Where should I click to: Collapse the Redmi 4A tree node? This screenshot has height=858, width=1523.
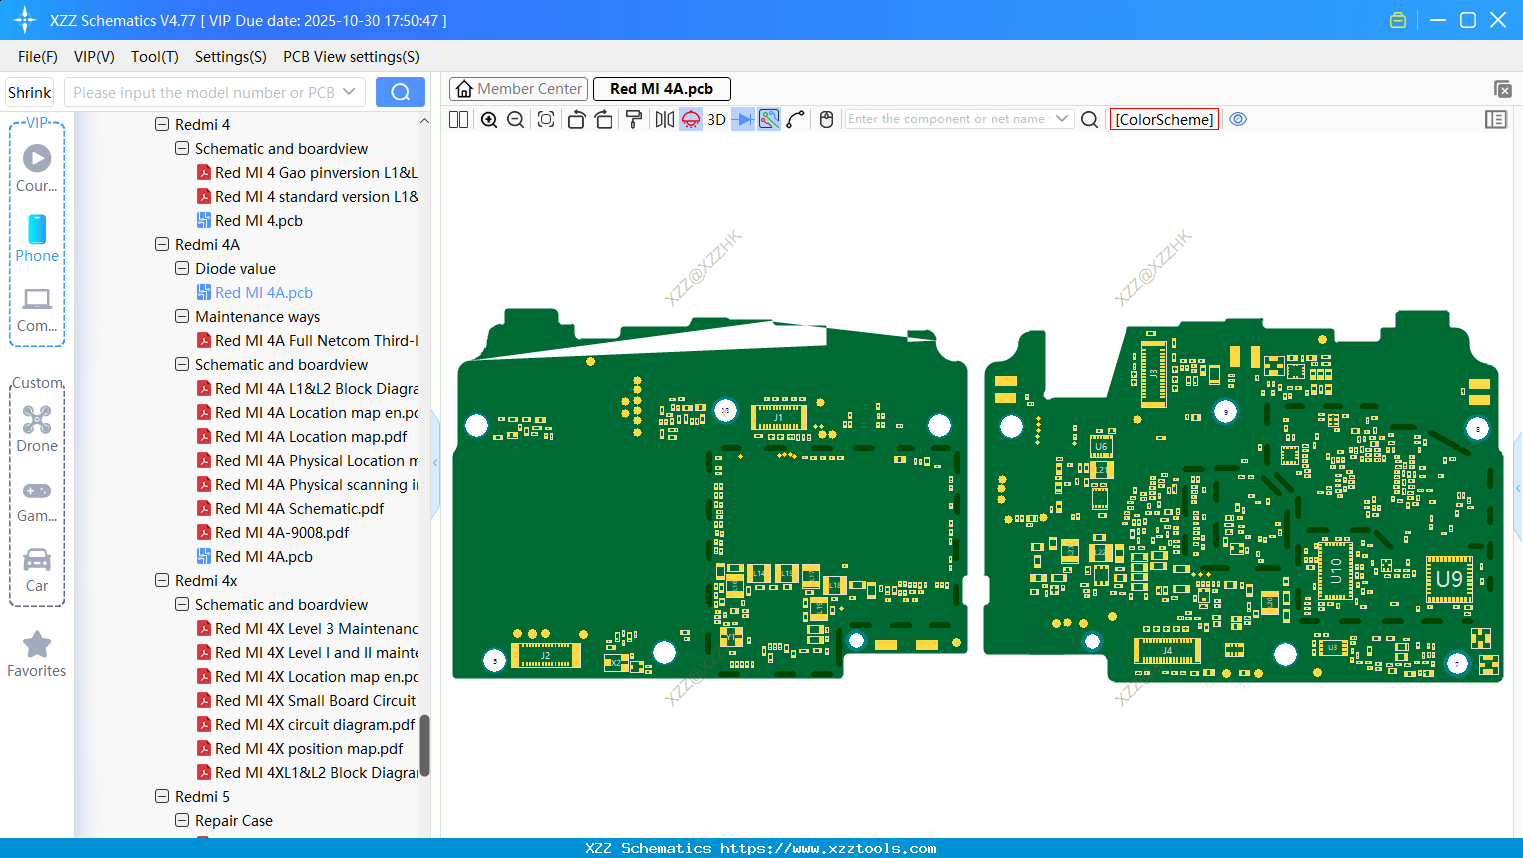[x=162, y=245]
